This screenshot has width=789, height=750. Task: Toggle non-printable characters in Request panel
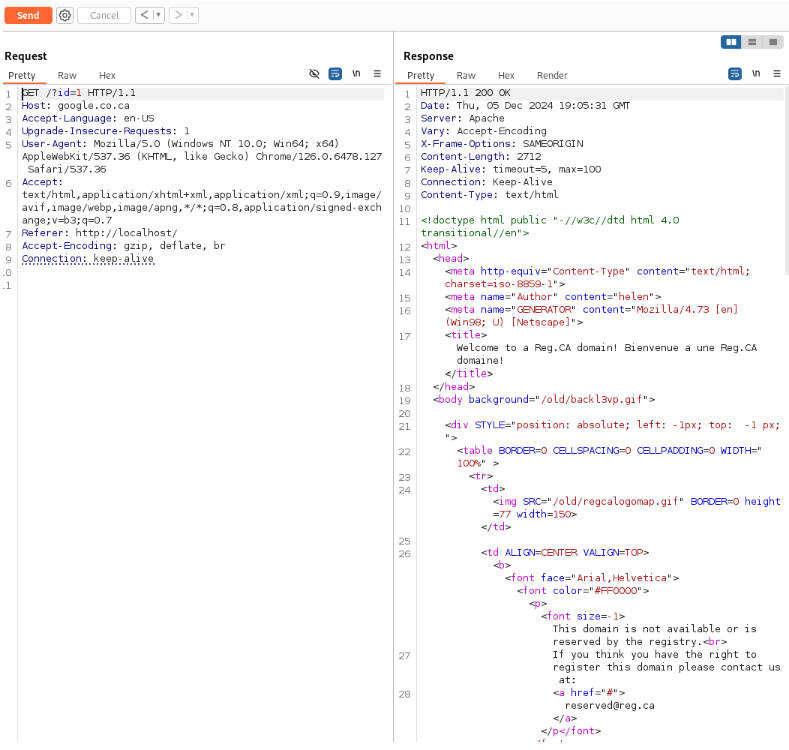point(356,74)
